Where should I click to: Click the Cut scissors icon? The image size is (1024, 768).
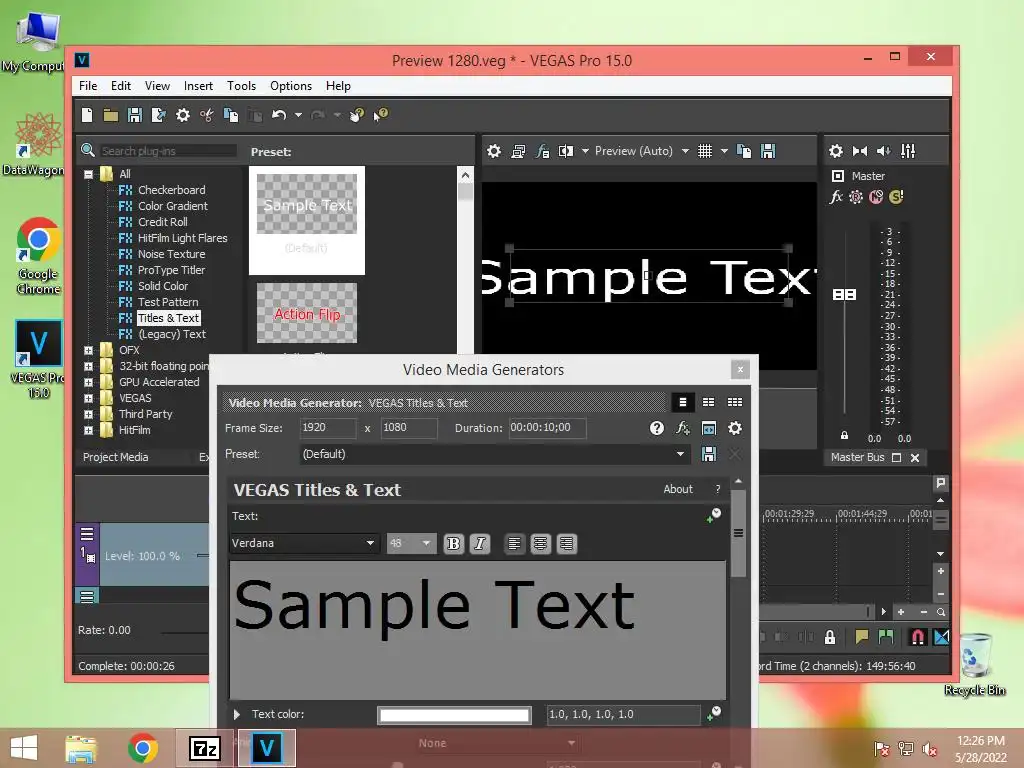click(x=207, y=116)
